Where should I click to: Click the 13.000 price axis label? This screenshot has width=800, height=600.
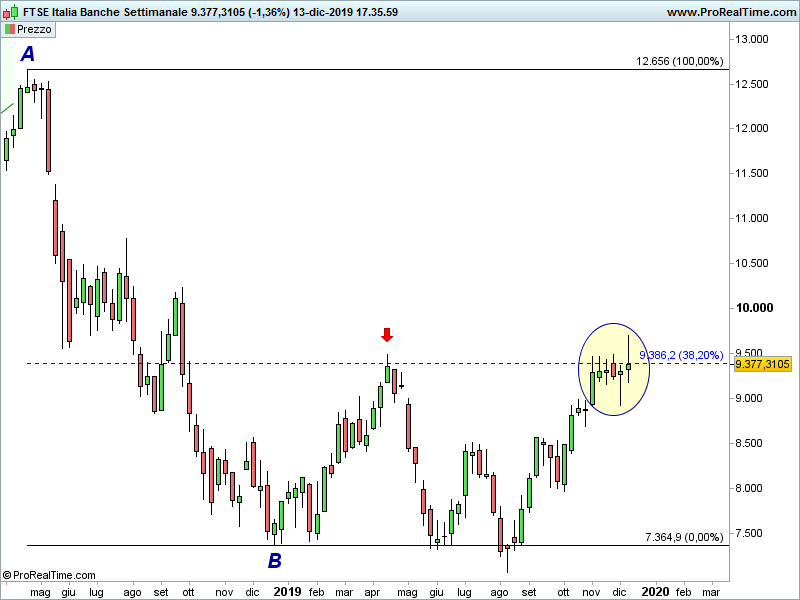[x=752, y=39]
